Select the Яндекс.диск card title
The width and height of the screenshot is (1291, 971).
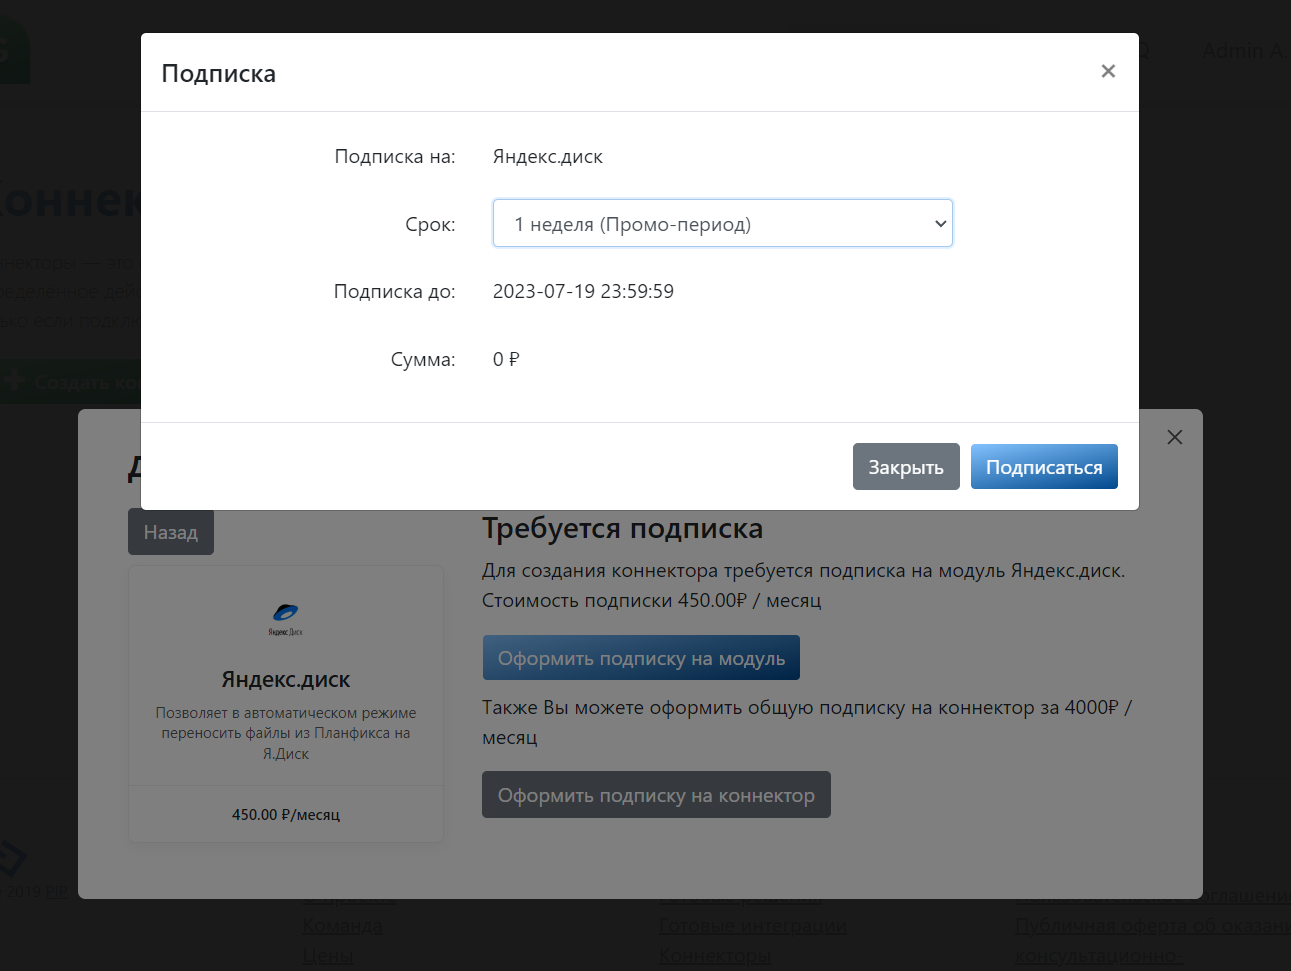pos(286,680)
